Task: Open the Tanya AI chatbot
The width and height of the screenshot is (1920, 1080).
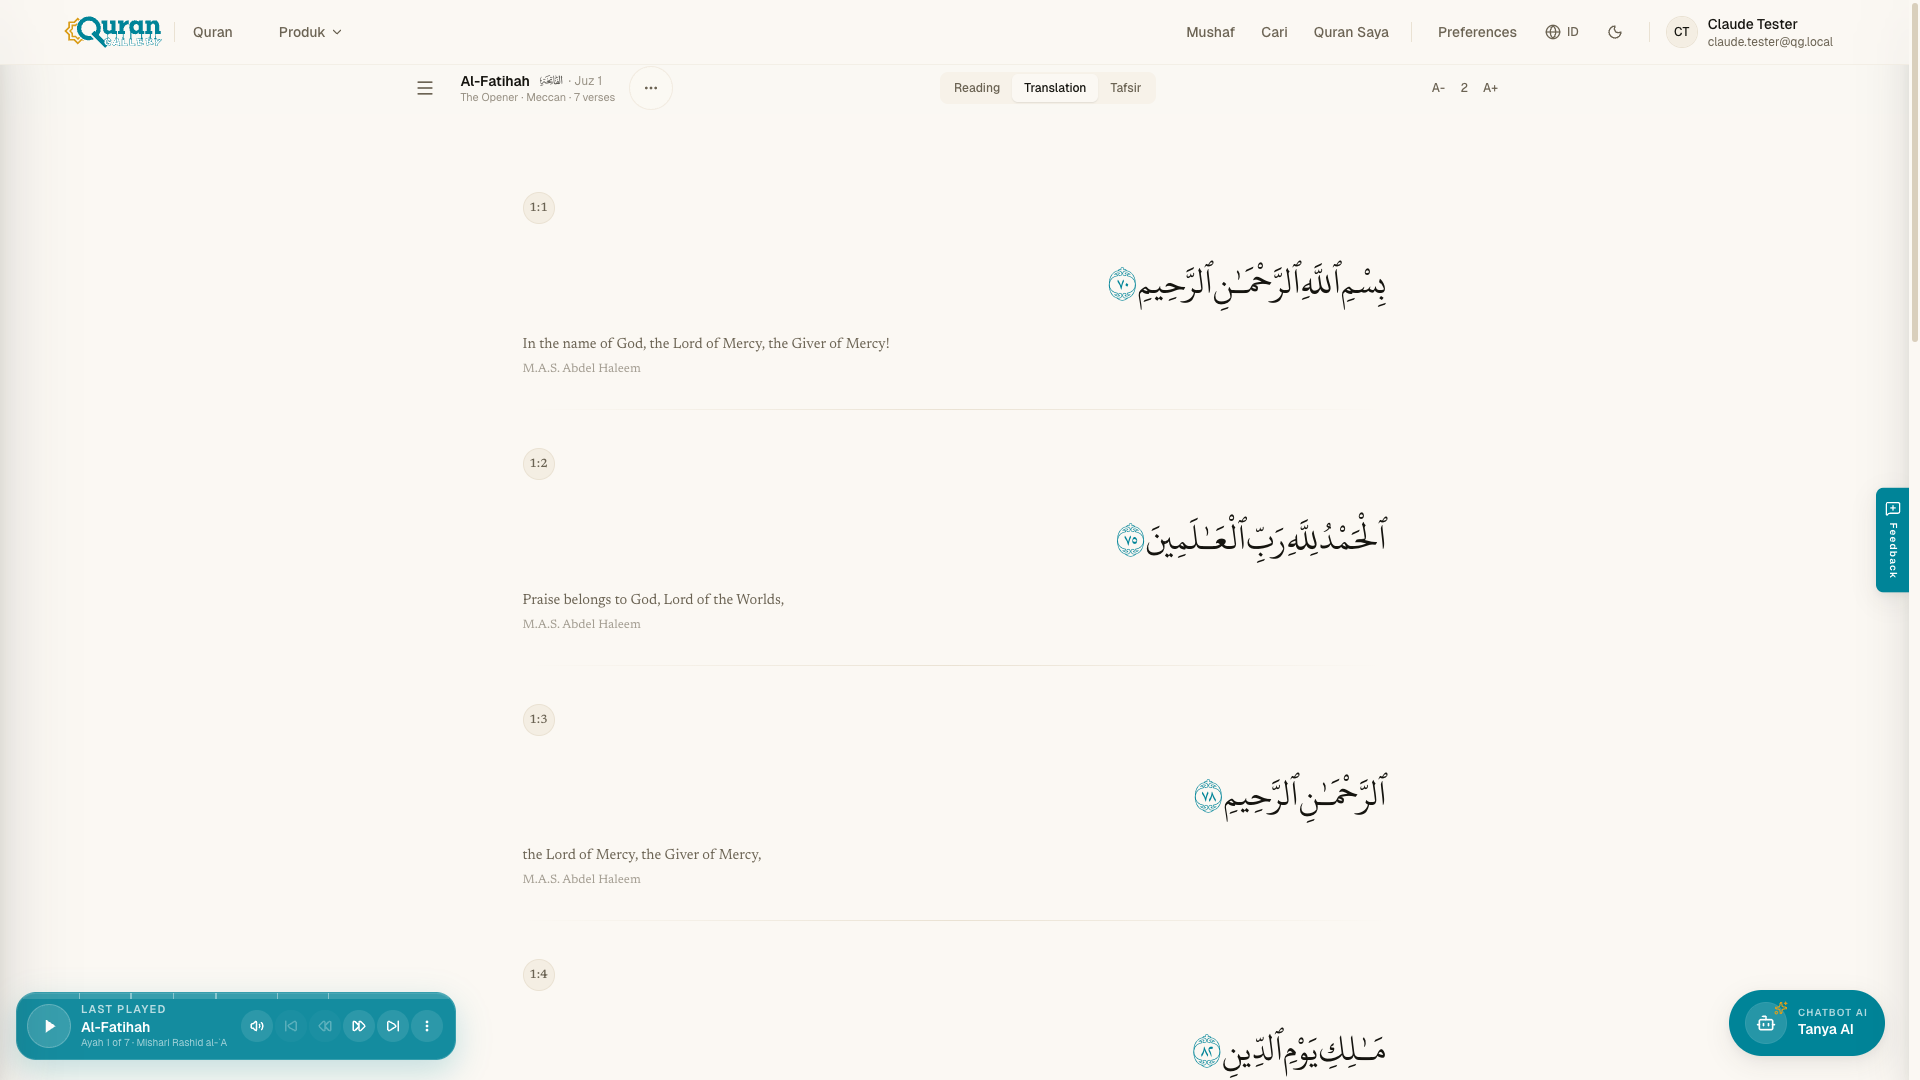Action: click(x=1807, y=1023)
